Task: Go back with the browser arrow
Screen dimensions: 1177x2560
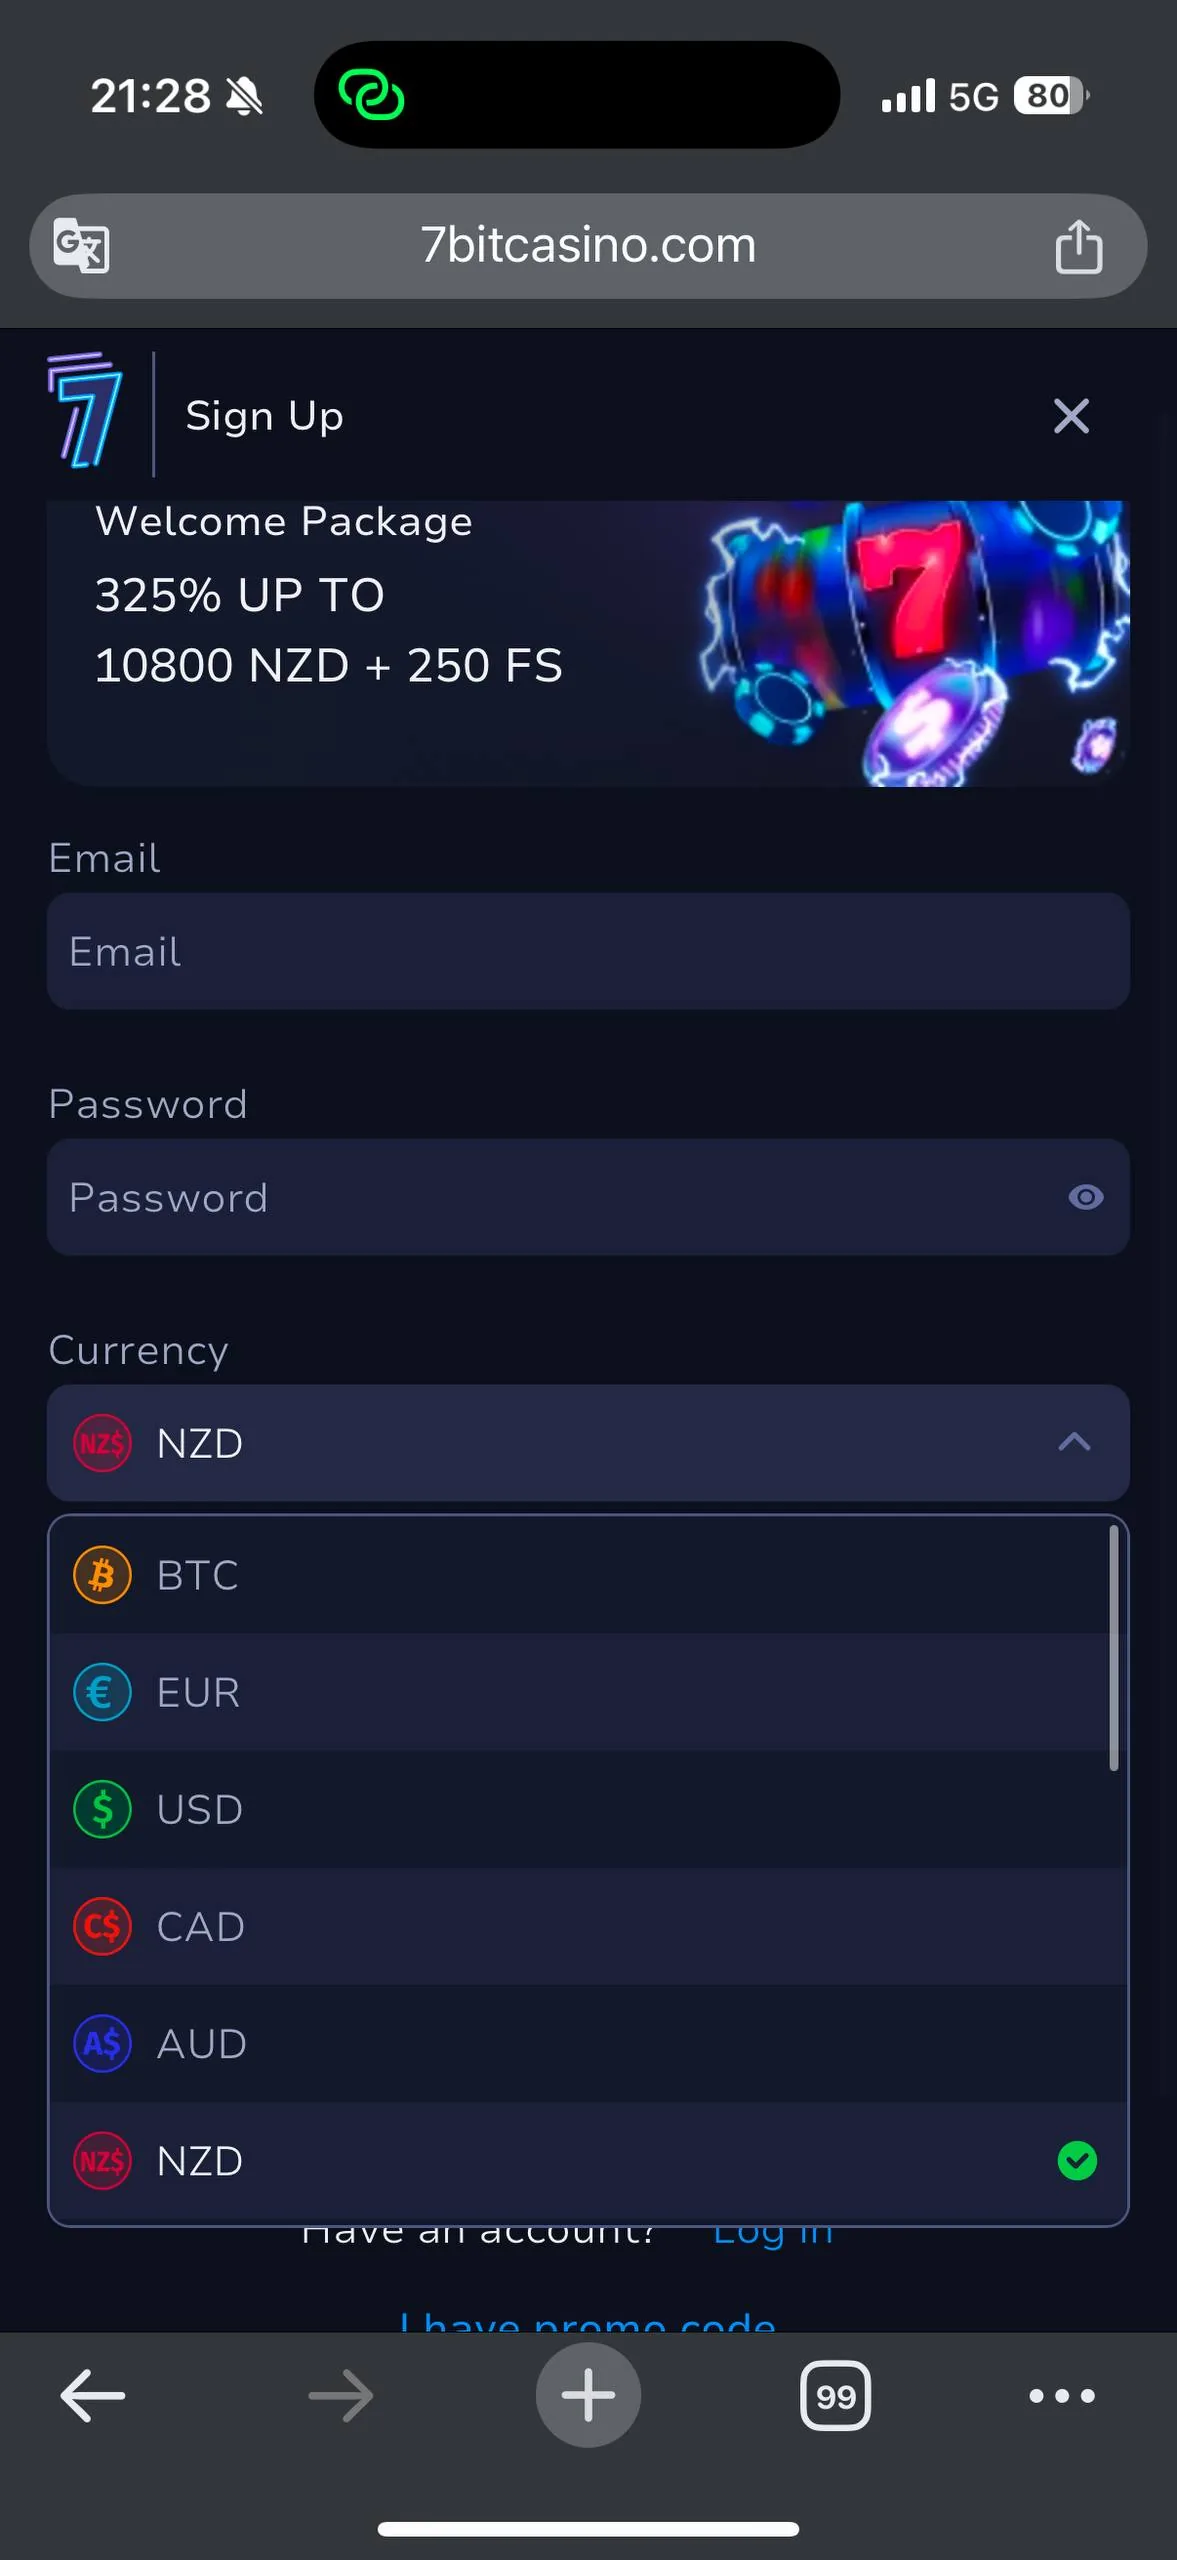Action: pyautogui.click(x=92, y=2395)
